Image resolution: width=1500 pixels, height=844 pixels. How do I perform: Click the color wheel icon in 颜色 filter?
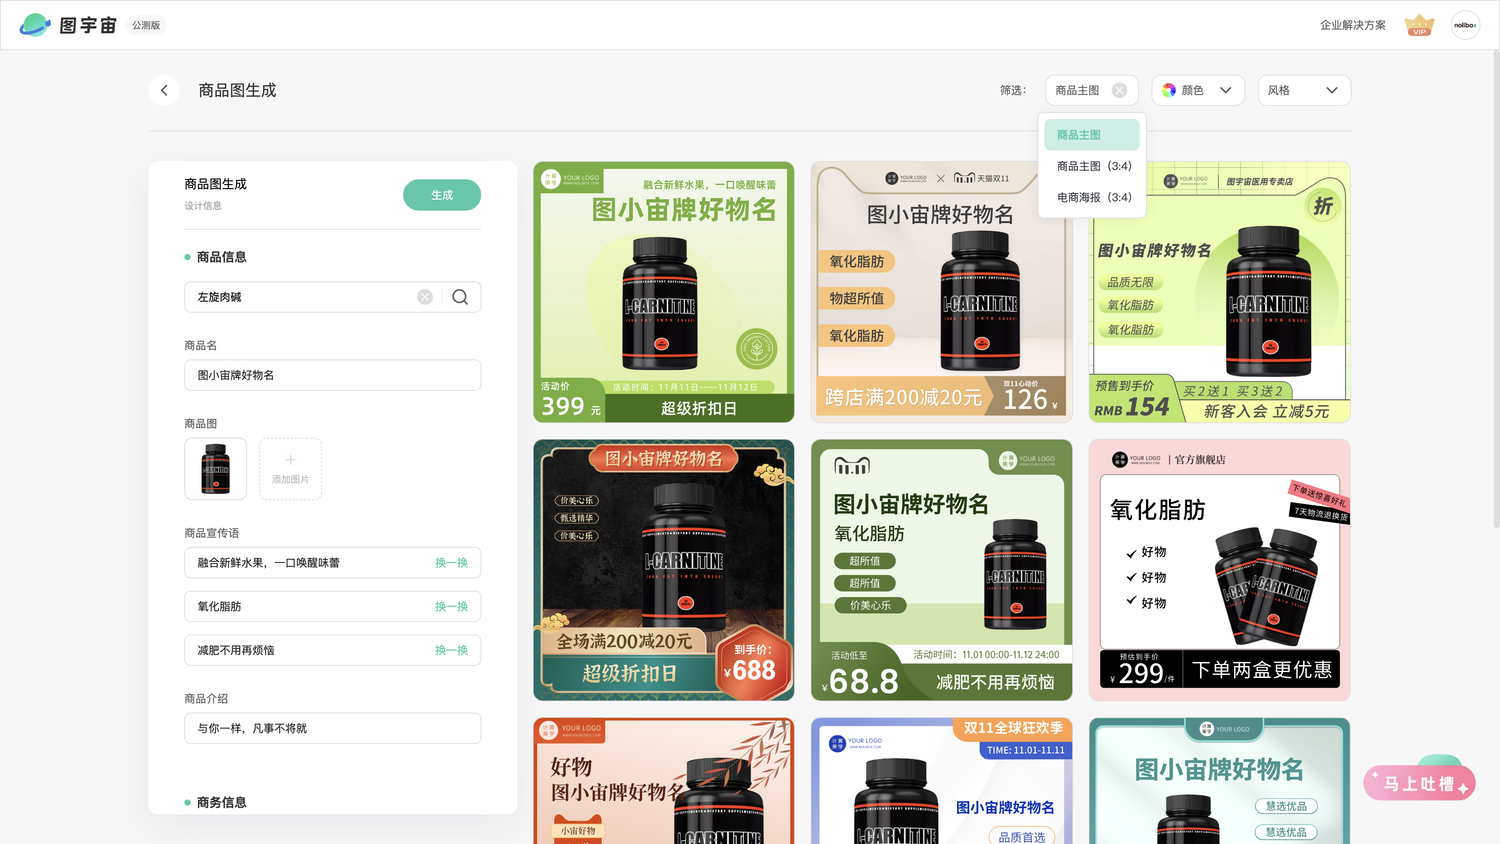coord(1169,90)
